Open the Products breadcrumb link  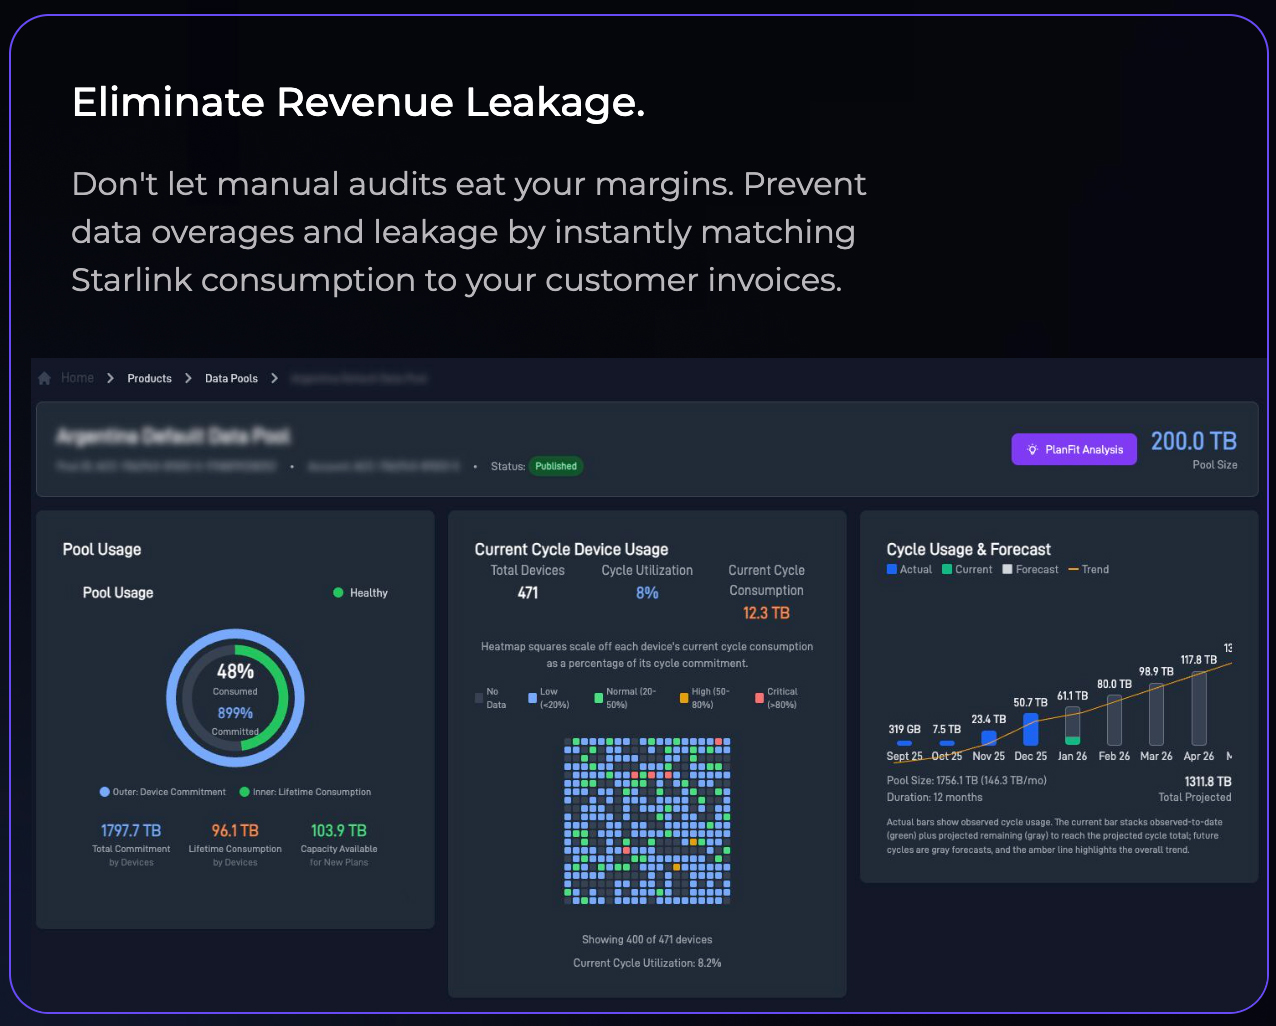[149, 378]
